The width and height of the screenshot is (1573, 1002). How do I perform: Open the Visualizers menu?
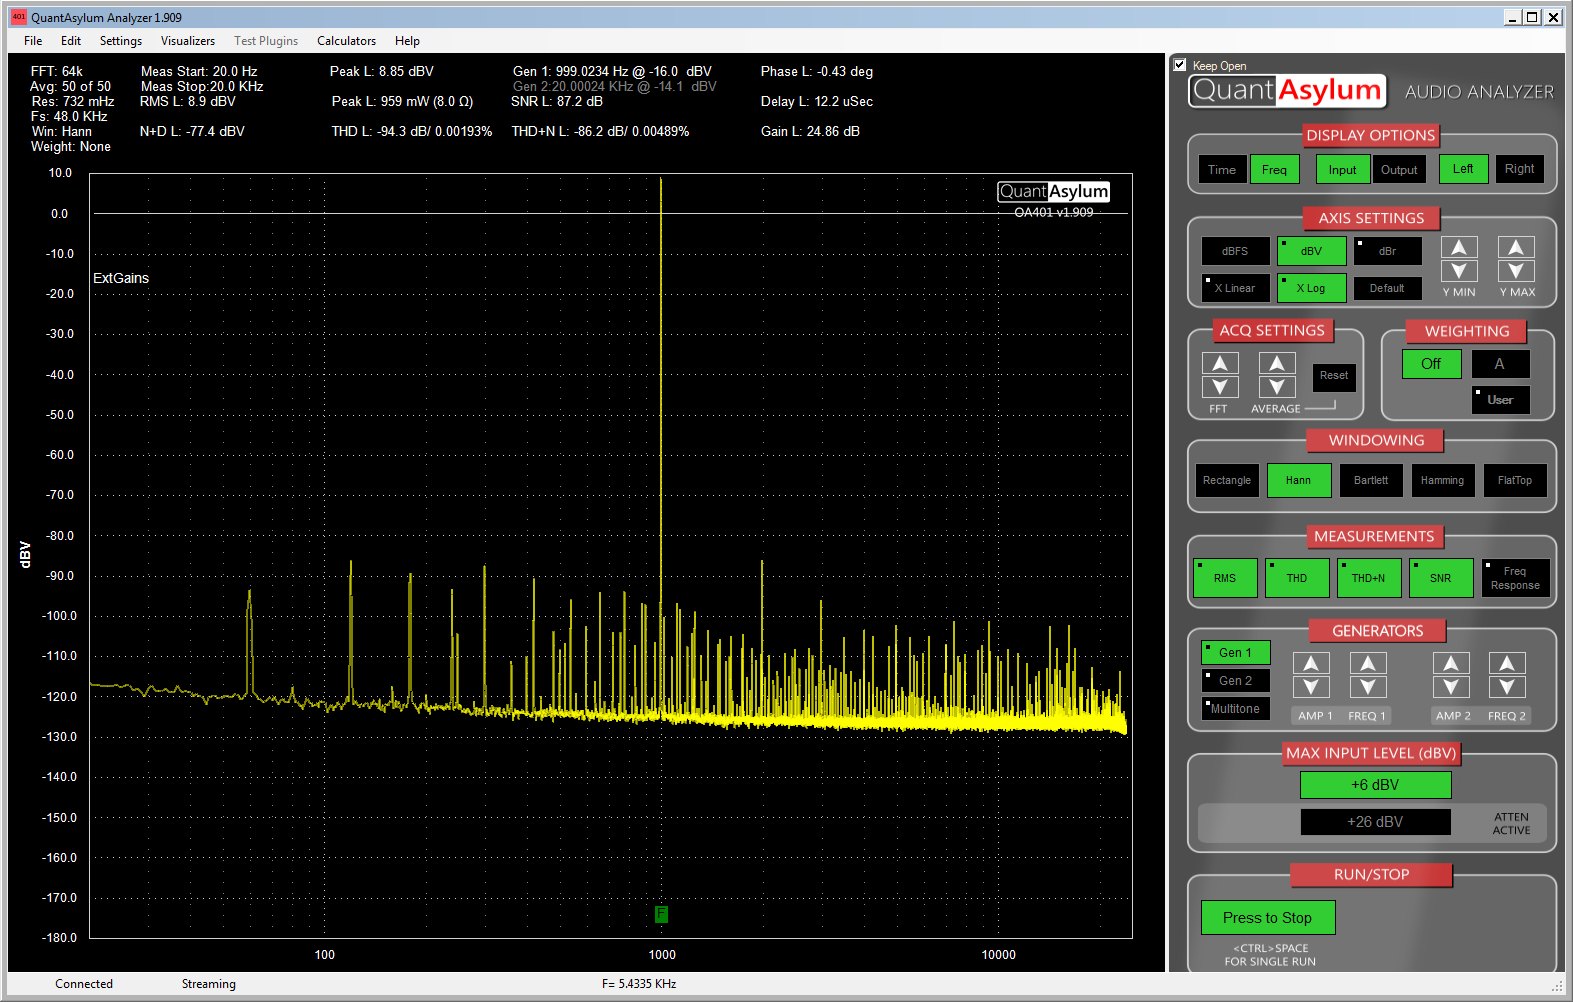pyautogui.click(x=188, y=41)
